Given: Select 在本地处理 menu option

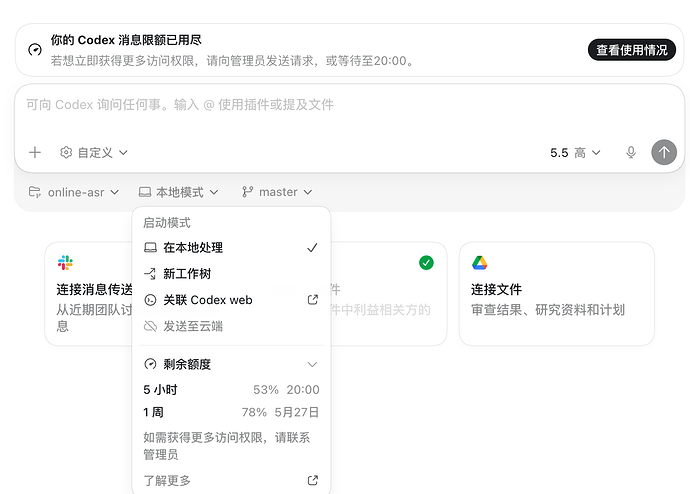Looking at the screenshot, I should 231,248.
